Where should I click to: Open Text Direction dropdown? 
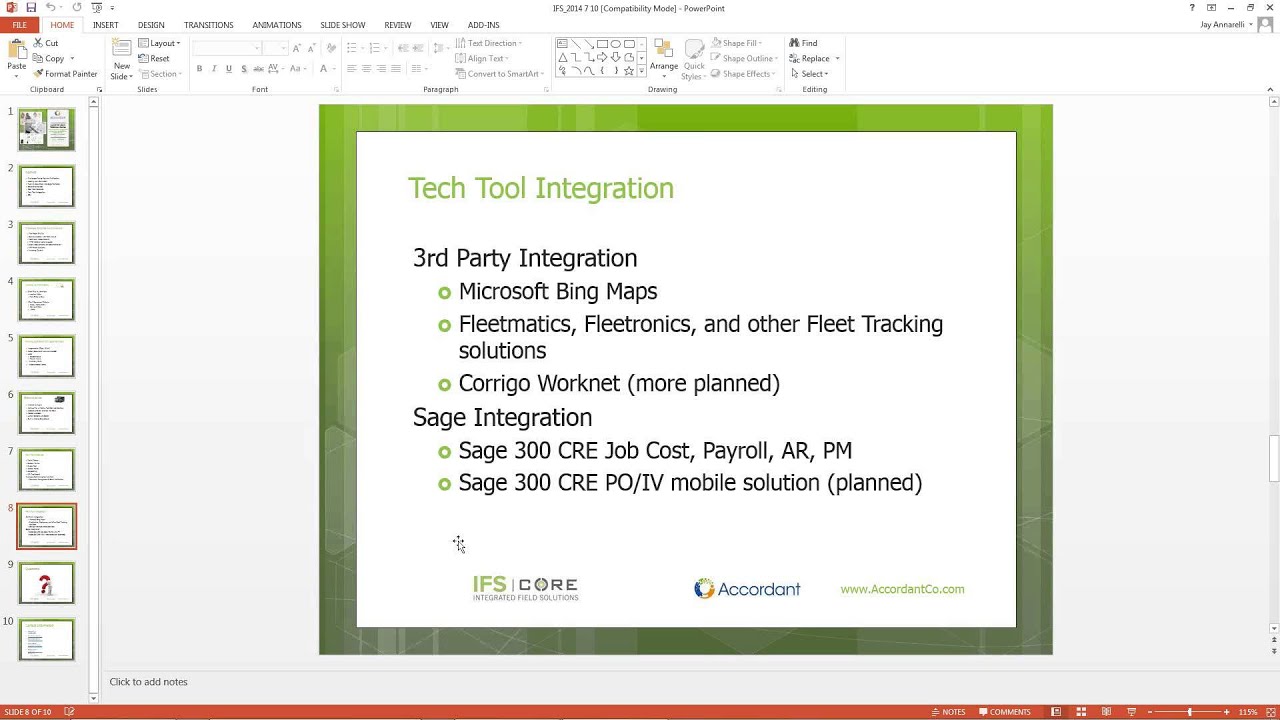[489, 43]
